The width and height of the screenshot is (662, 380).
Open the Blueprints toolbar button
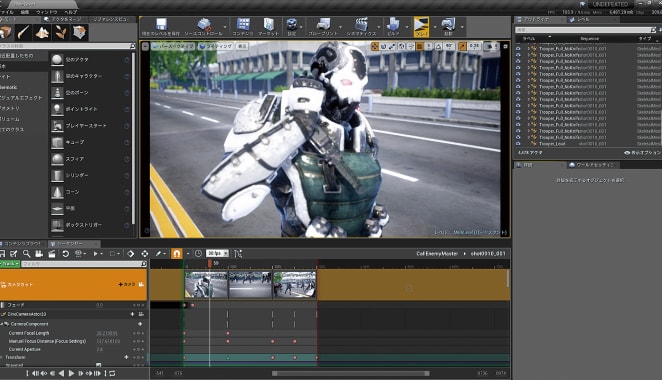[x=323, y=26]
